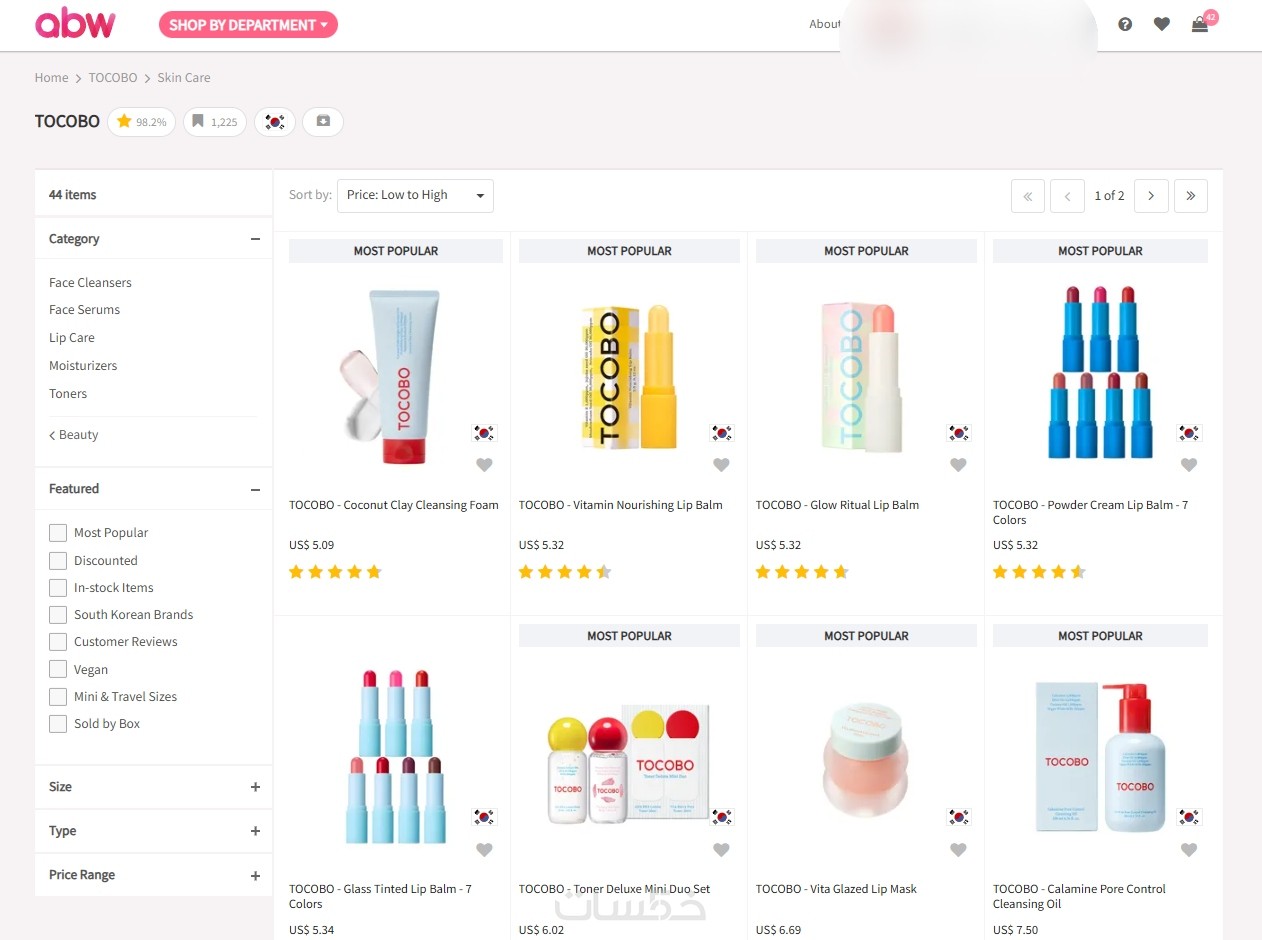Go to last page double-arrow button

[1191, 196]
